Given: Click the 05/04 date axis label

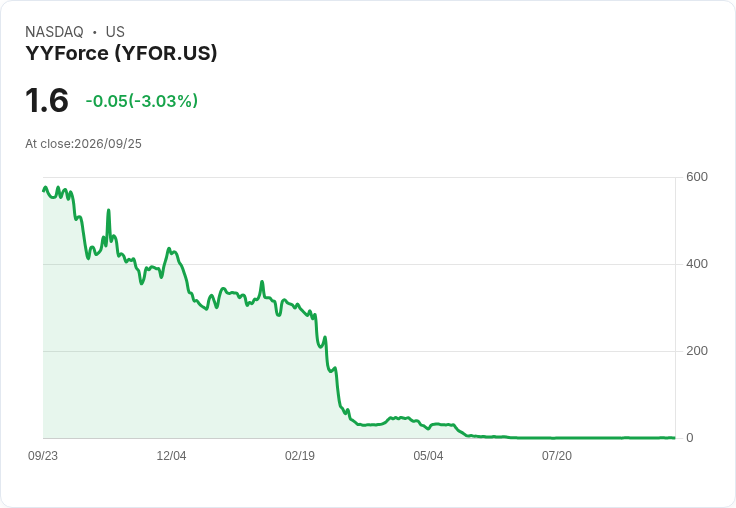Looking at the screenshot, I should point(428,455).
